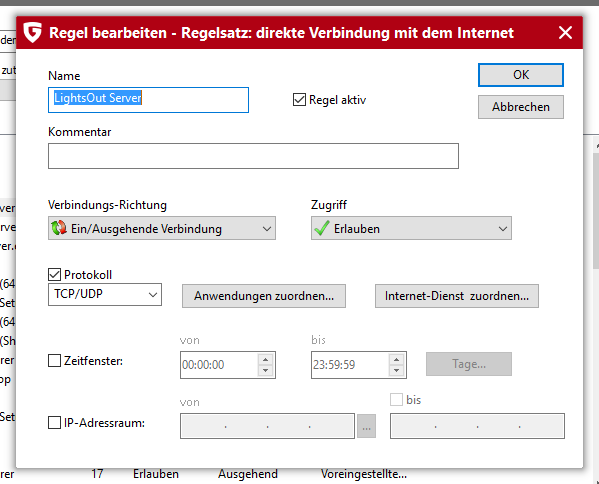Click into the Kommentar text field
This screenshot has height=484, width=599.
[x=253, y=156]
